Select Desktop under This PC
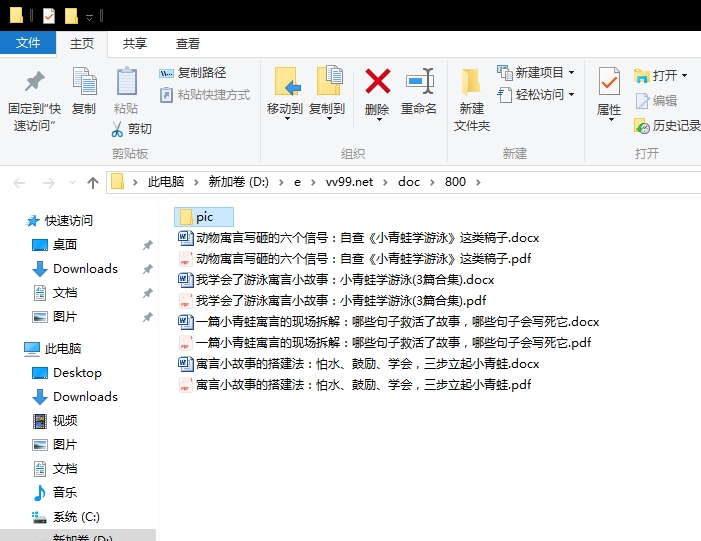 tap(67, 373)
